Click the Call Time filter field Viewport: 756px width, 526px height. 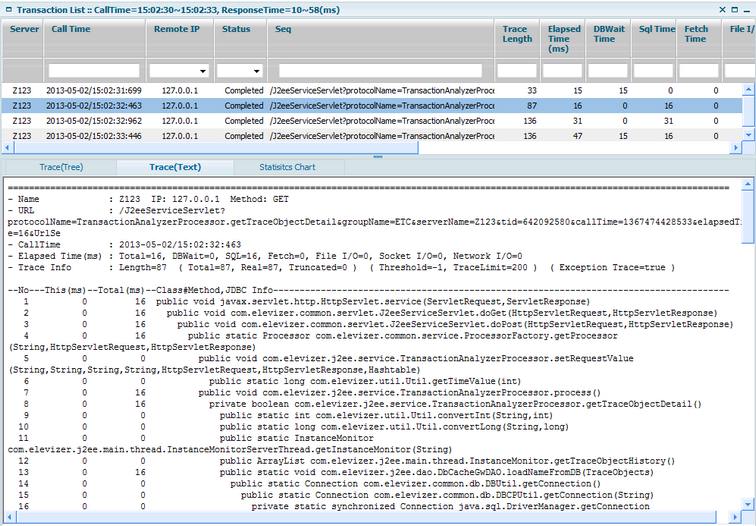[94, 71]
